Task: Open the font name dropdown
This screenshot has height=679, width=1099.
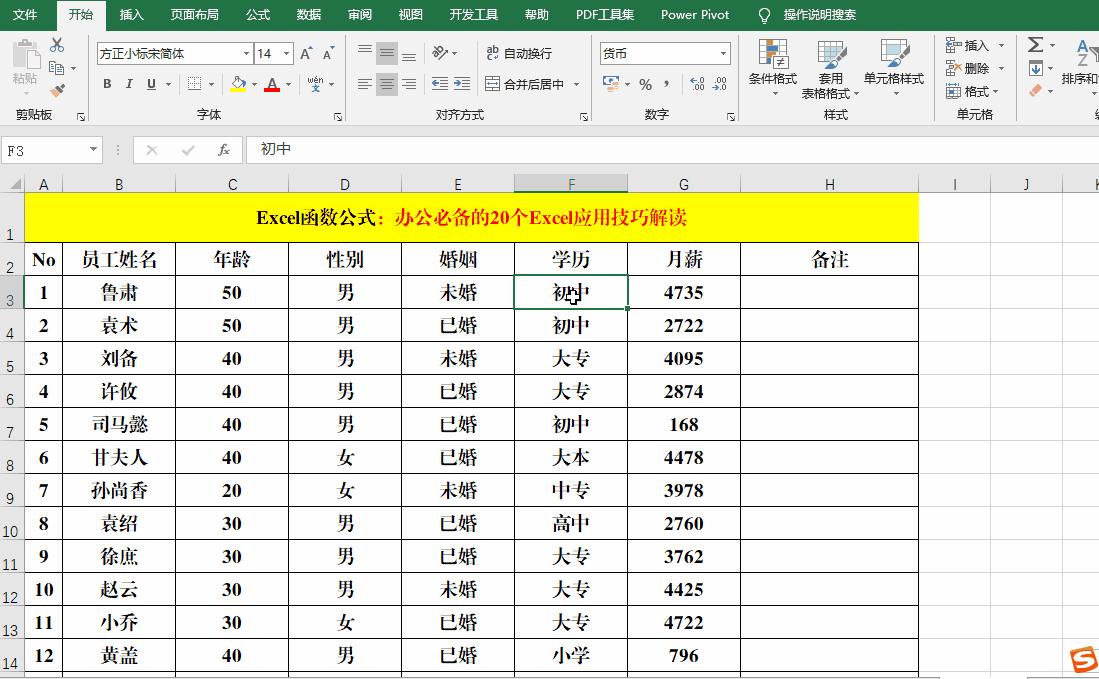Action: click(244, 52)
